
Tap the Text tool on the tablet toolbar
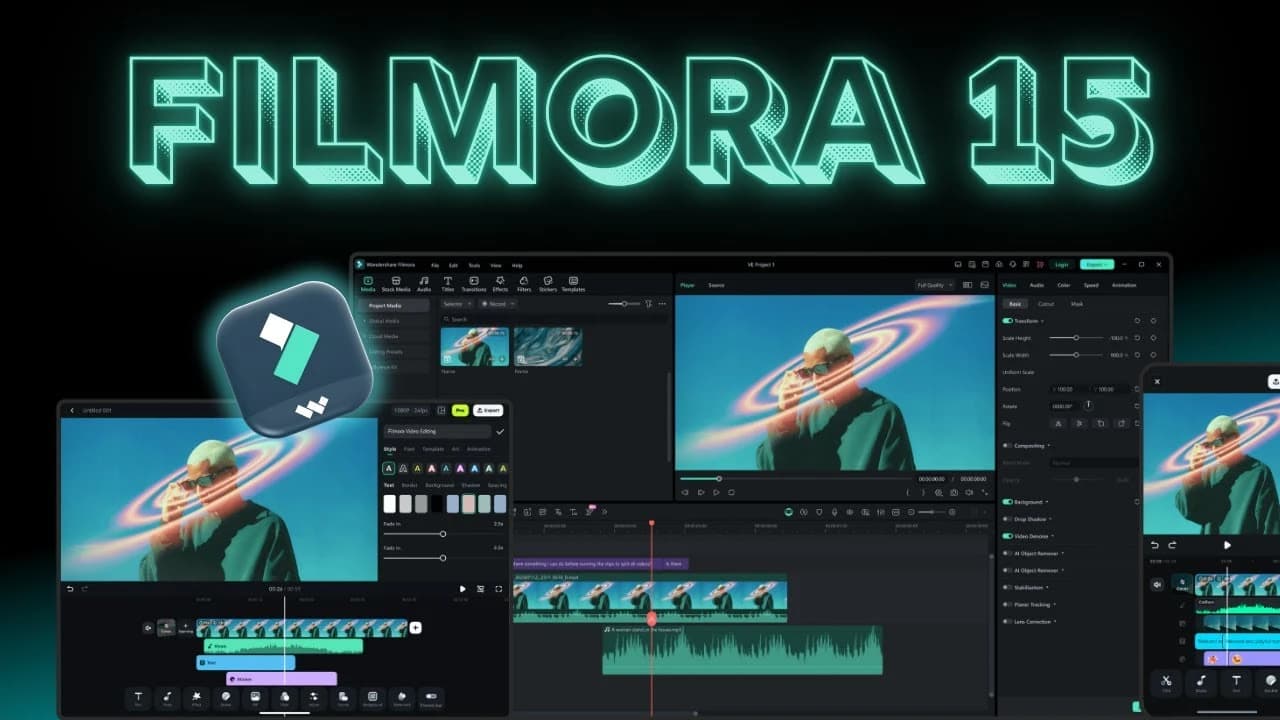tap(138, 696)
